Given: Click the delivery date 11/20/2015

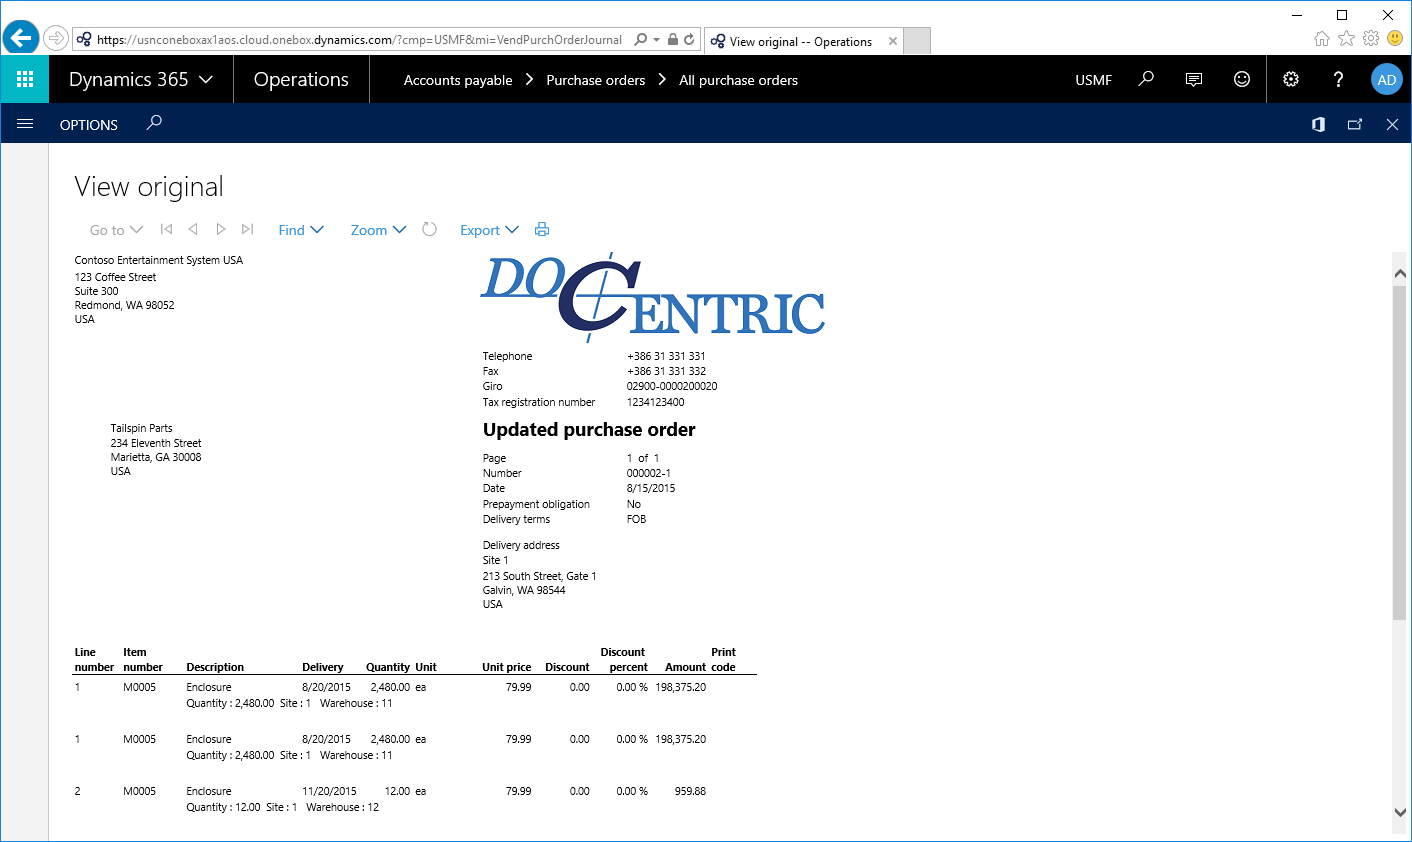Looking at the screenshot, I should coord(329,791).
